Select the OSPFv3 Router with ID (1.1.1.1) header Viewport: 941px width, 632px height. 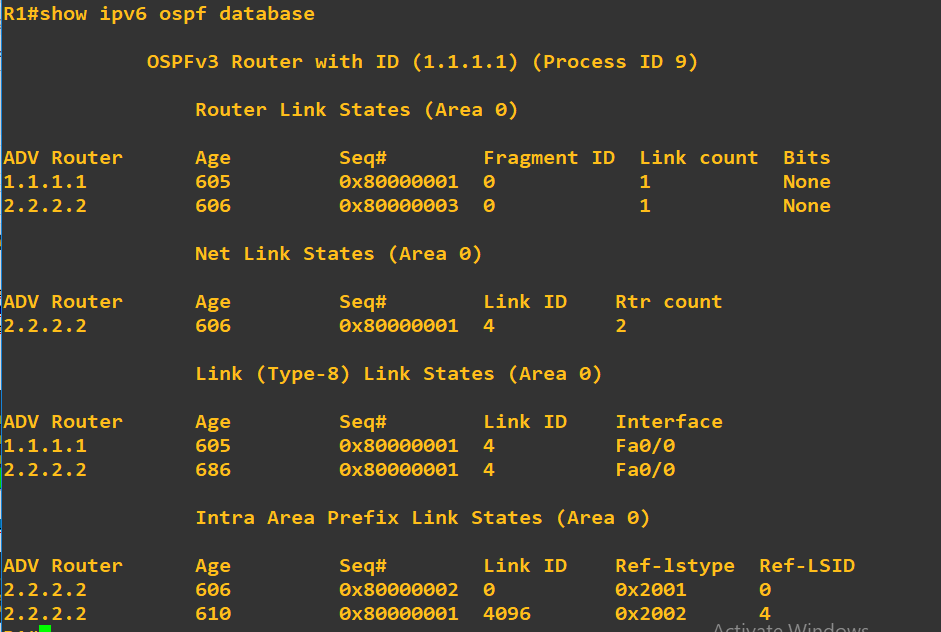click(x=422, y=62)
